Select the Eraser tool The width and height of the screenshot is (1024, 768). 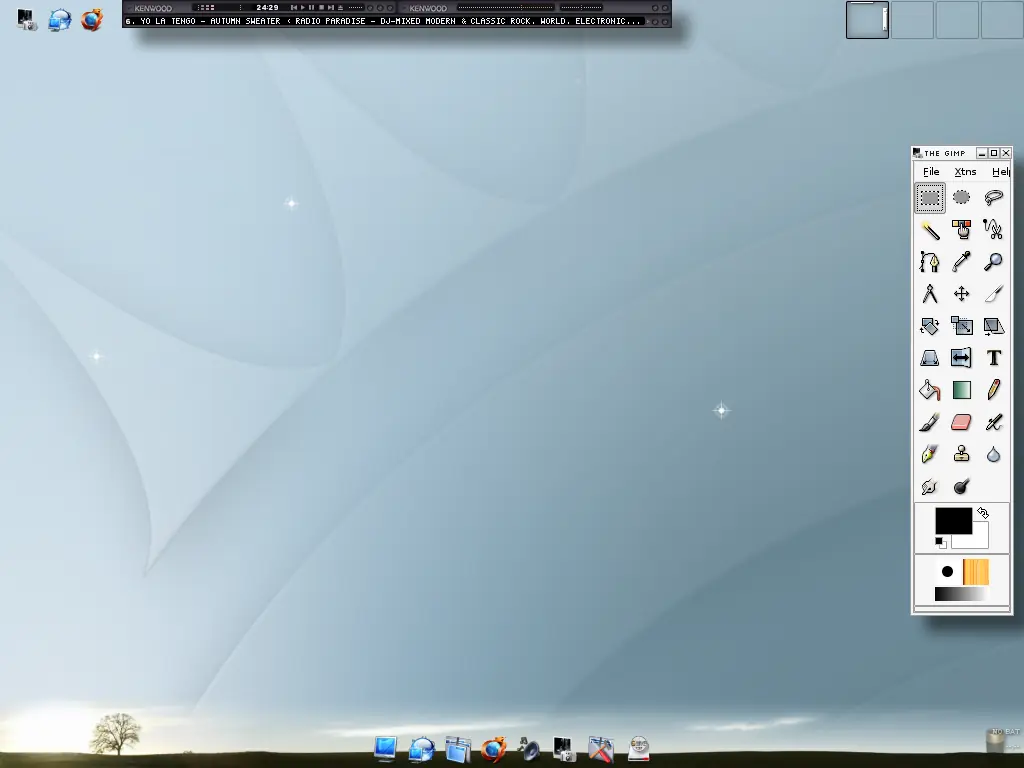pos(961,423)
